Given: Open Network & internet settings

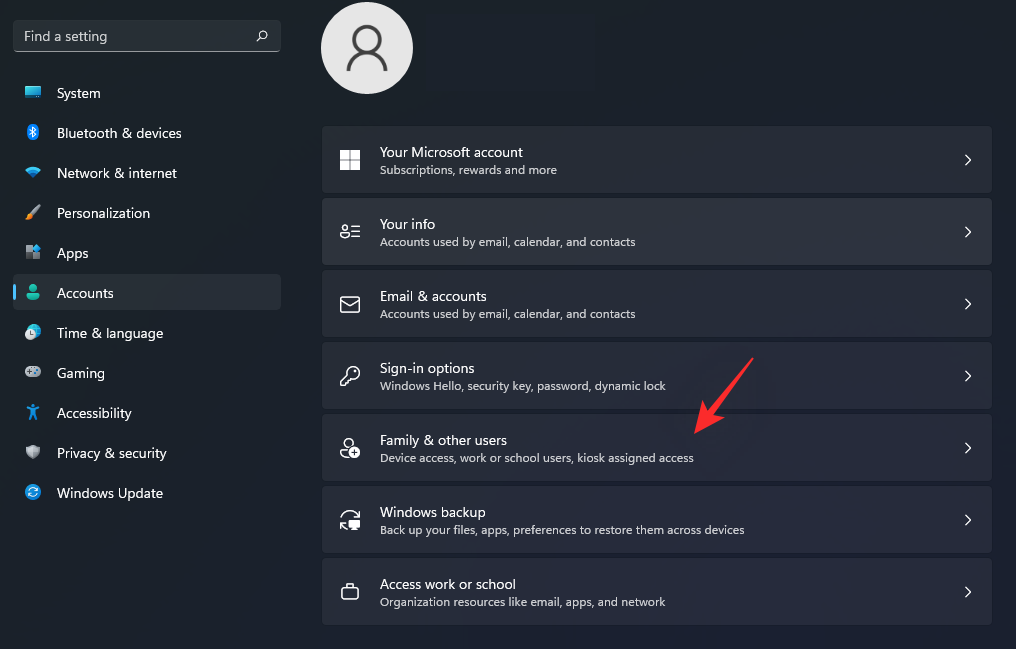Looking at the screenshot, I should (146, 173).
